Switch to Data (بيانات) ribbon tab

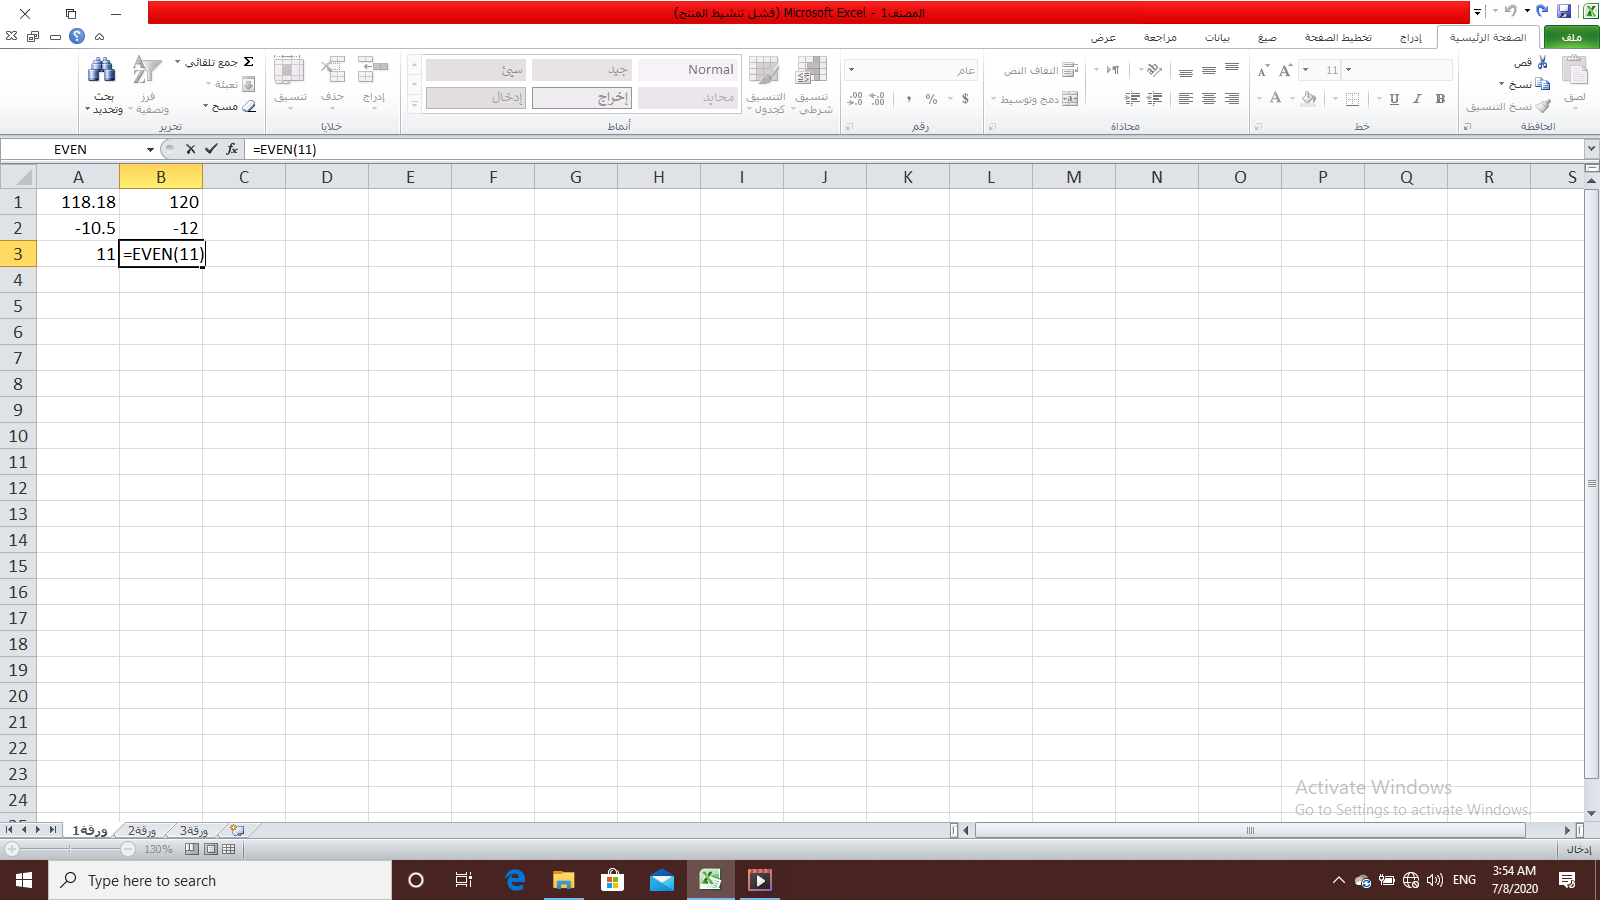(1217, 37)
